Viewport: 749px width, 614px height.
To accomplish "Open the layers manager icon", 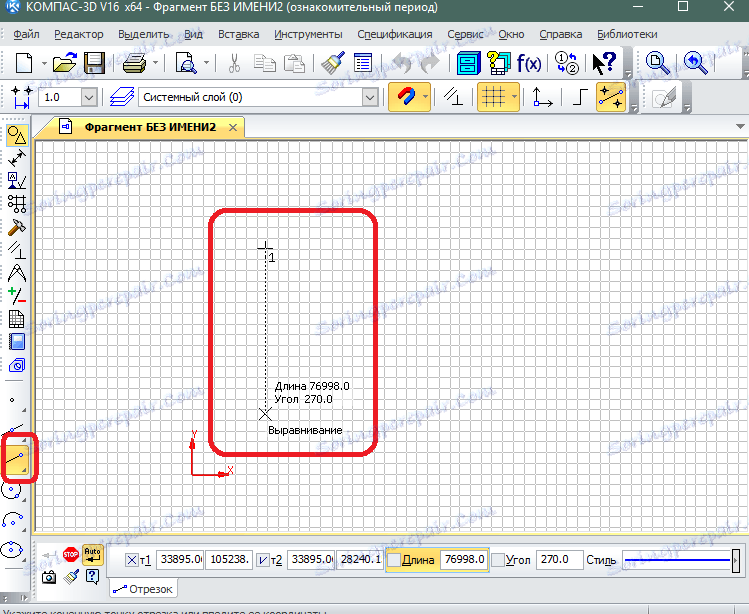I will tap(122, 97).
